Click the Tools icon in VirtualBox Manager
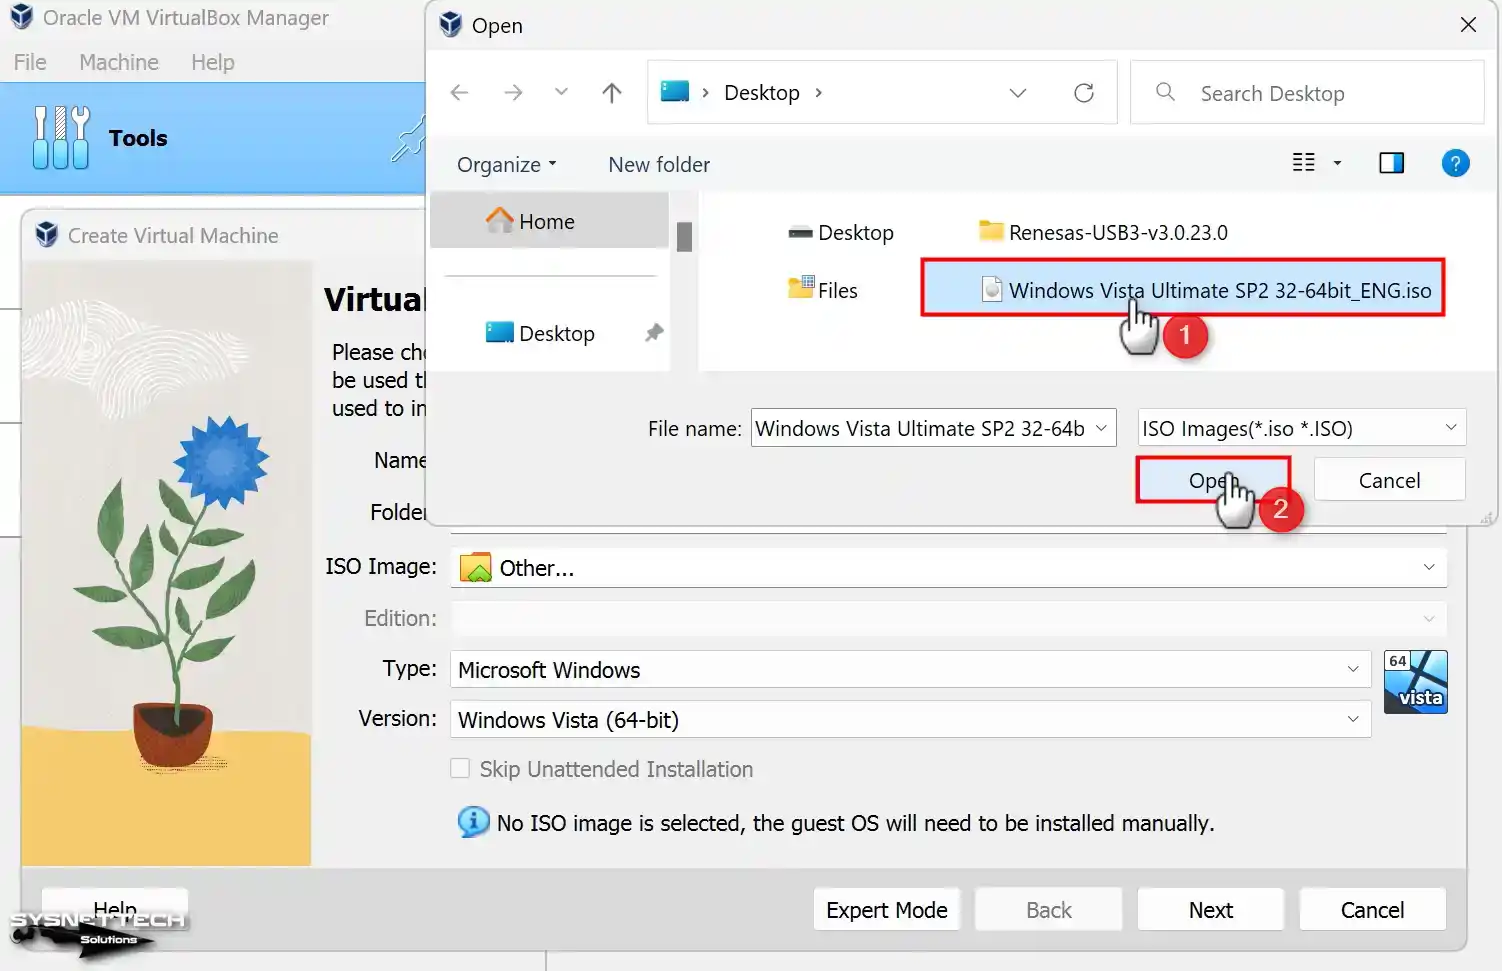This screenshot has height=971, width=1502. tap(61, 138)
